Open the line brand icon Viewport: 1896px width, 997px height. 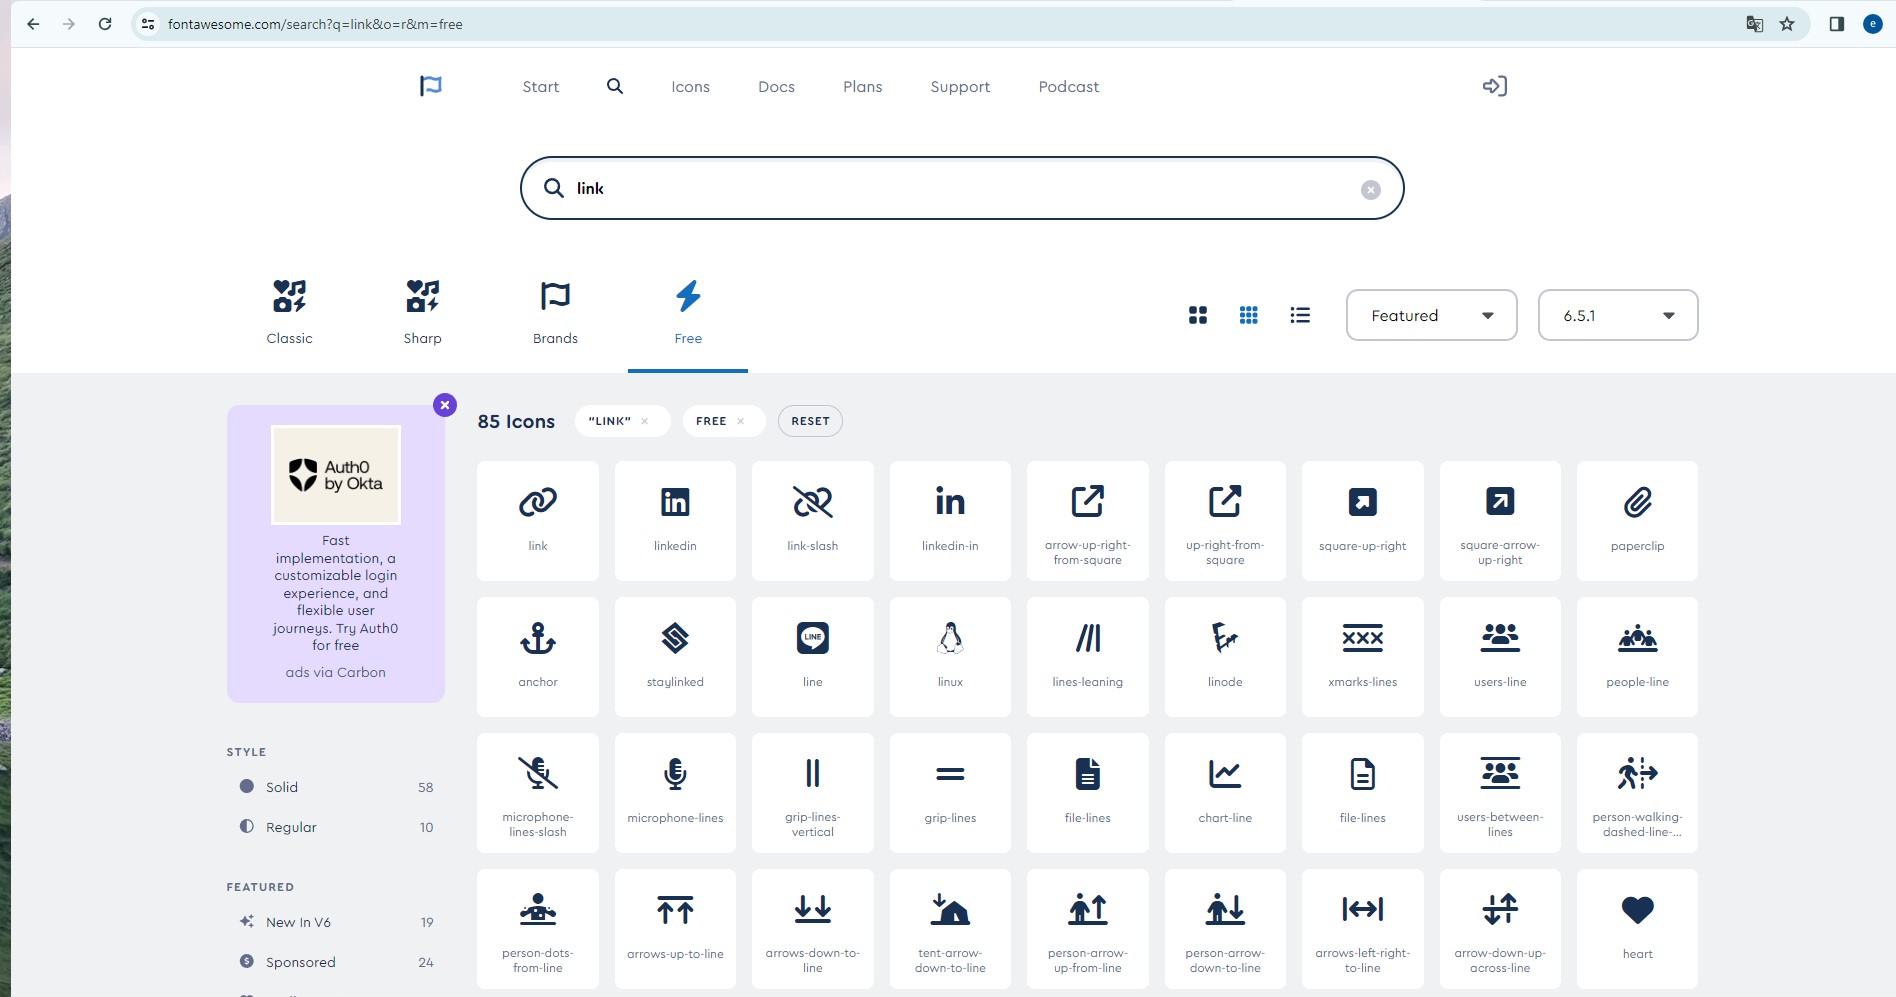click(813, 656)
